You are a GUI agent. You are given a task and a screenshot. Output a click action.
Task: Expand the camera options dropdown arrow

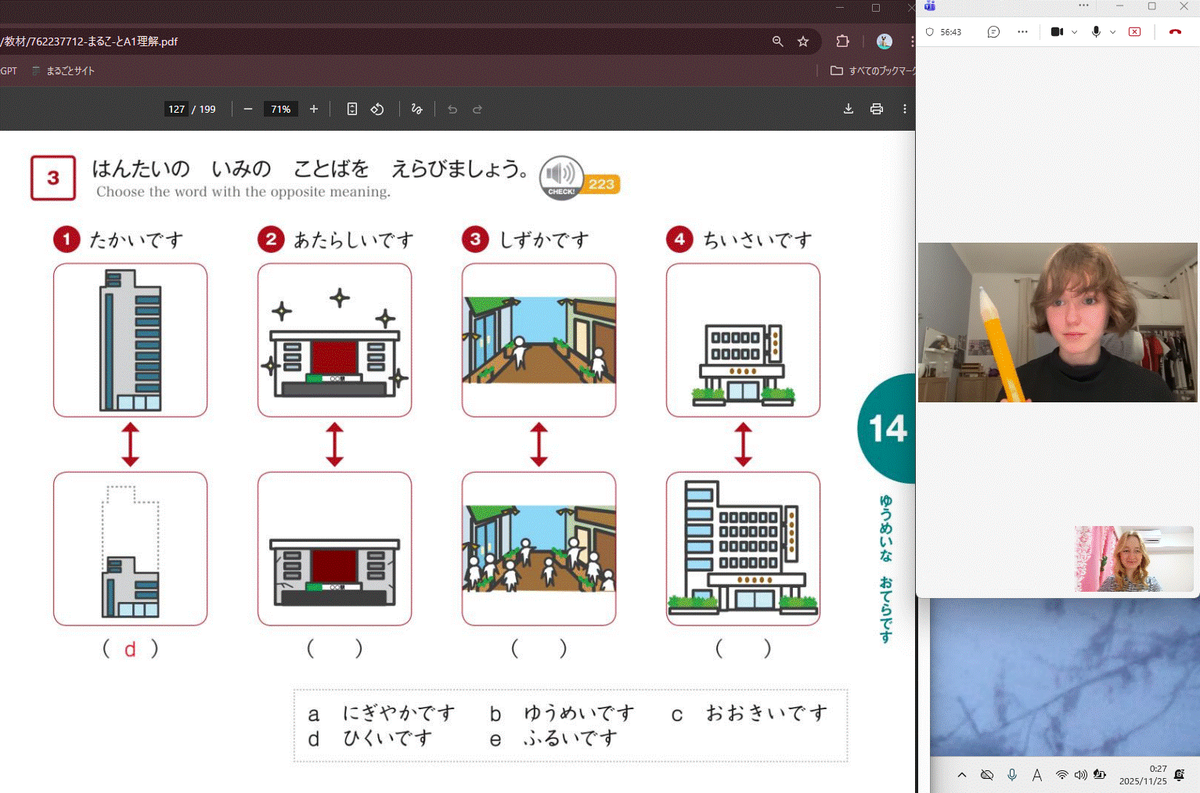[x=1074, y=32]
